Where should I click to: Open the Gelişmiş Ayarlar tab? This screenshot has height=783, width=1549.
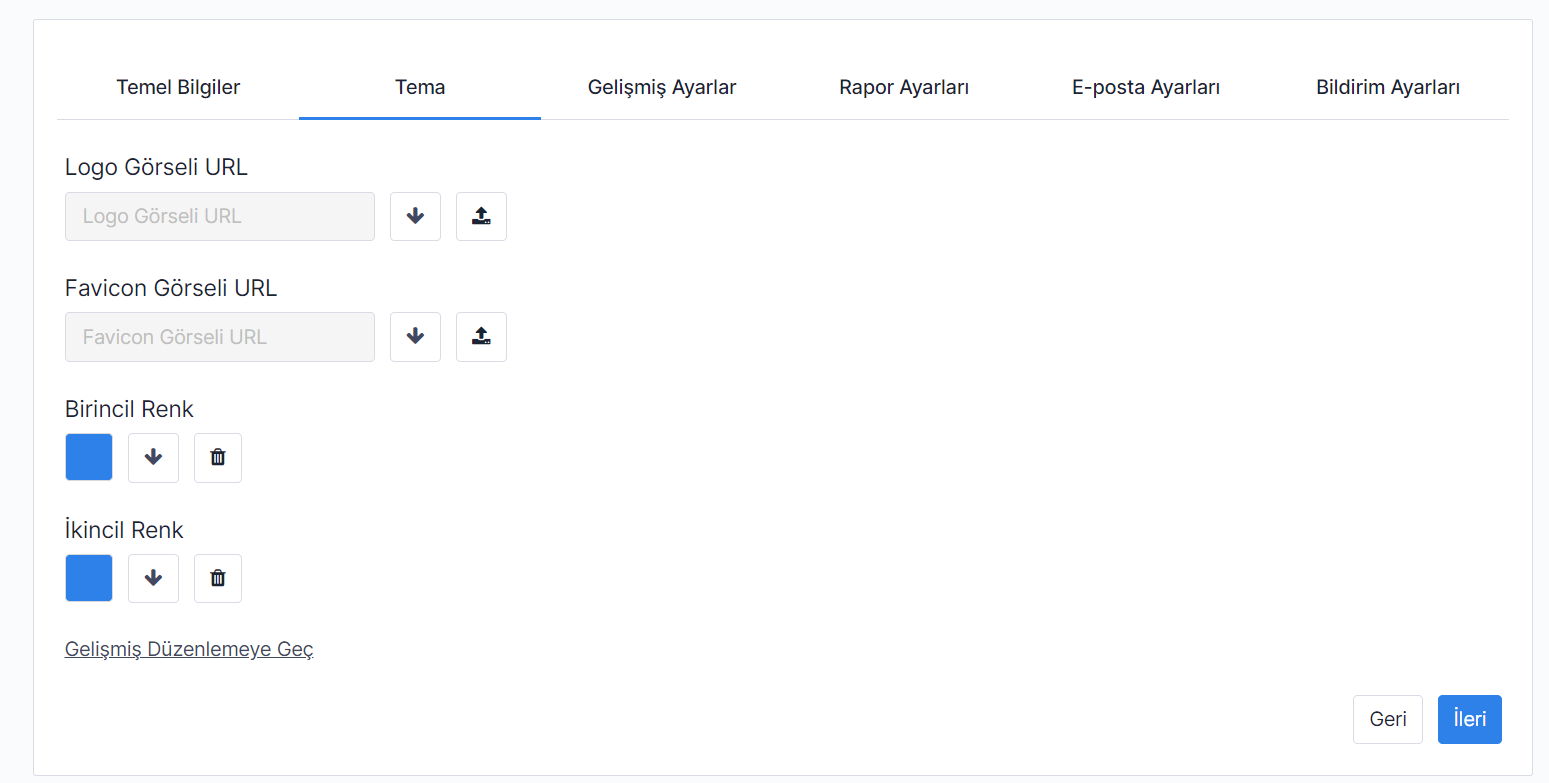662,88
